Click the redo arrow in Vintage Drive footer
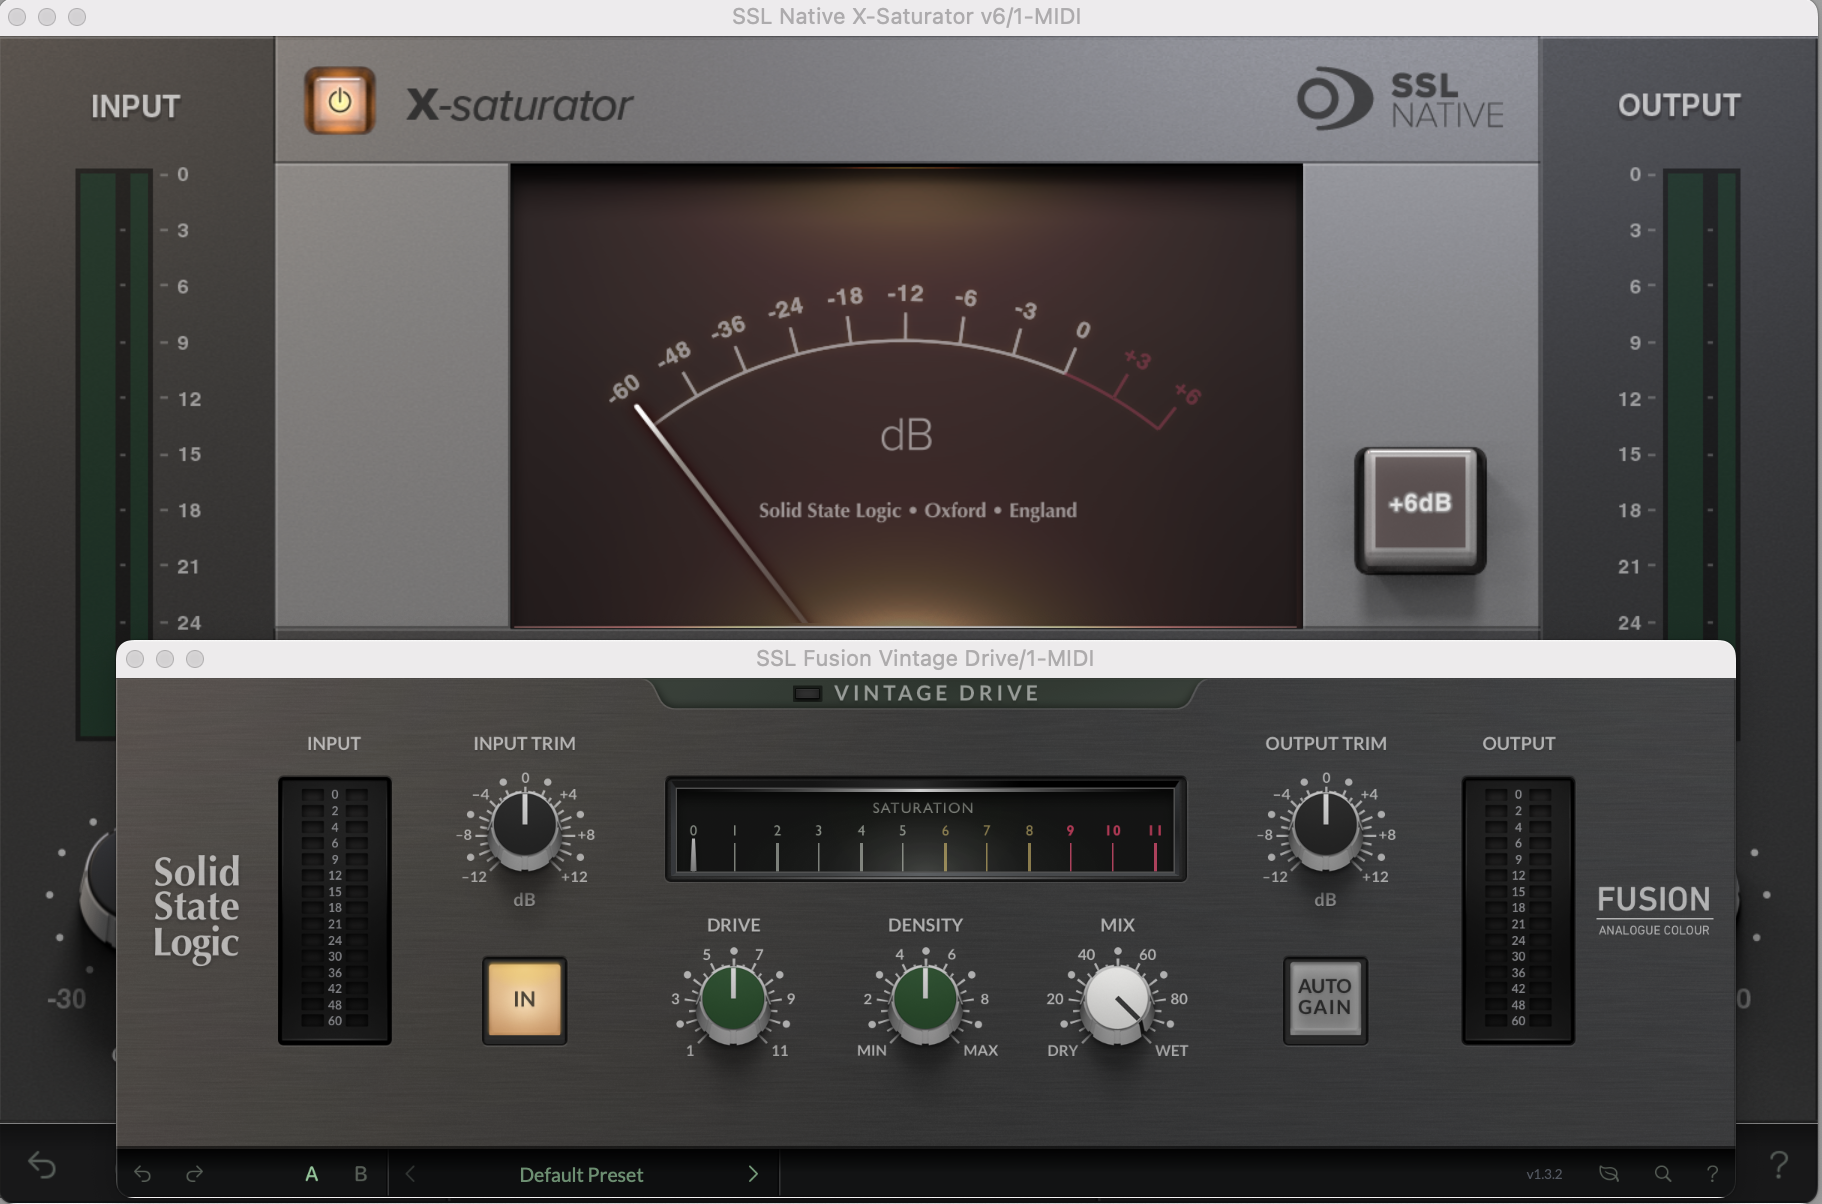The height and width of the screenshot is (1204, 1822). pos(196,1174)
